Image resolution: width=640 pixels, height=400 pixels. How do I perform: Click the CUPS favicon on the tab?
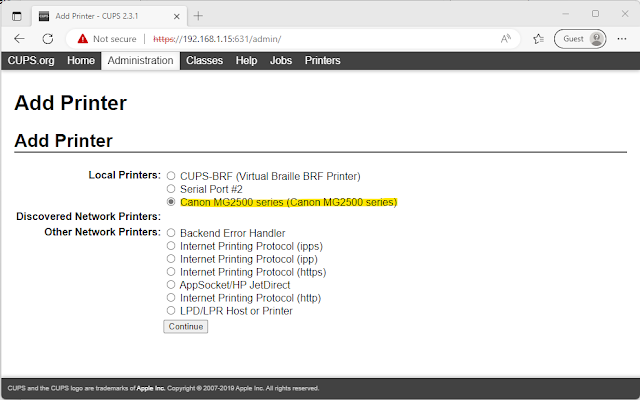click(44, 16)
